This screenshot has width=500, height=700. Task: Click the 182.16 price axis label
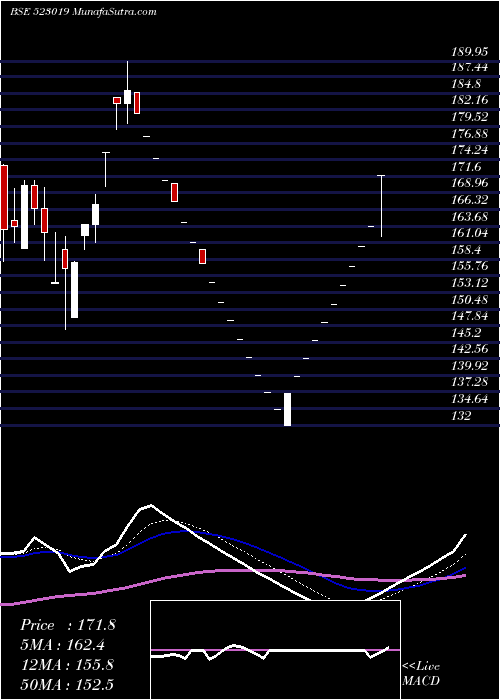(x=469, y=100)
